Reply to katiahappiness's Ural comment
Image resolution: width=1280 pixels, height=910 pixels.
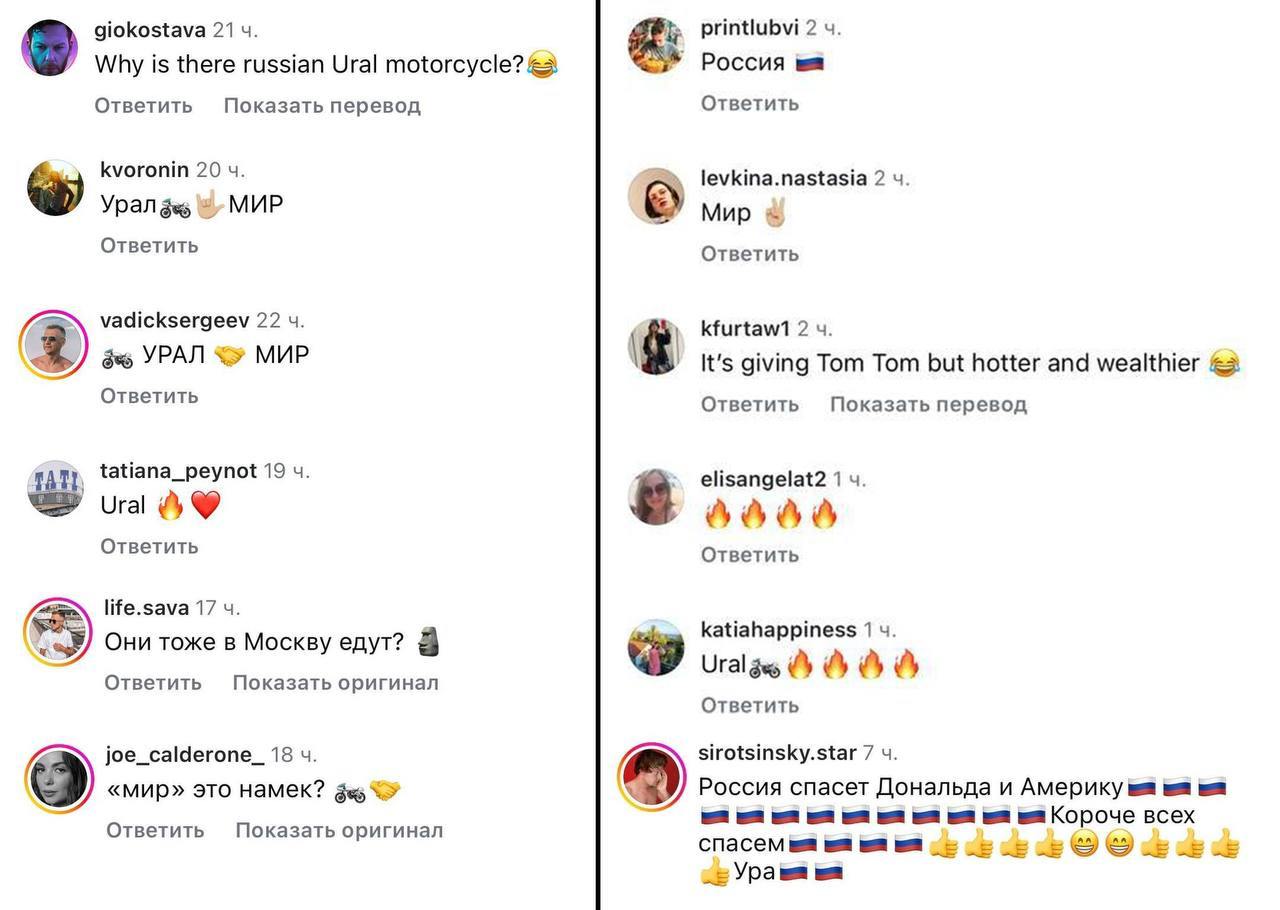(749, 705)
